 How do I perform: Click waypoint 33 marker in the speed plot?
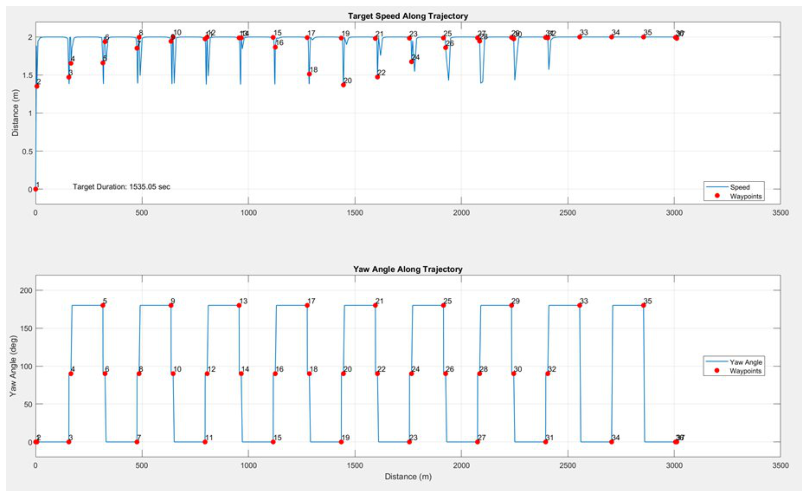[x=580, y=37]
